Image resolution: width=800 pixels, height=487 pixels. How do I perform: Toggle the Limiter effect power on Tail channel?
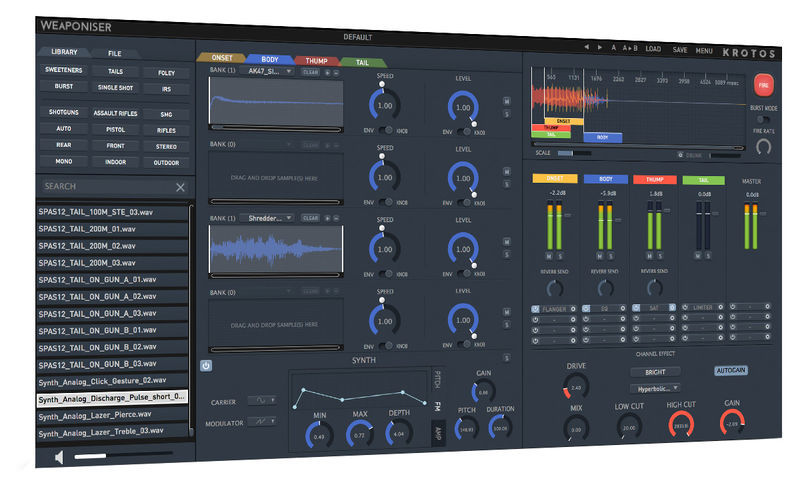(685, 307)
